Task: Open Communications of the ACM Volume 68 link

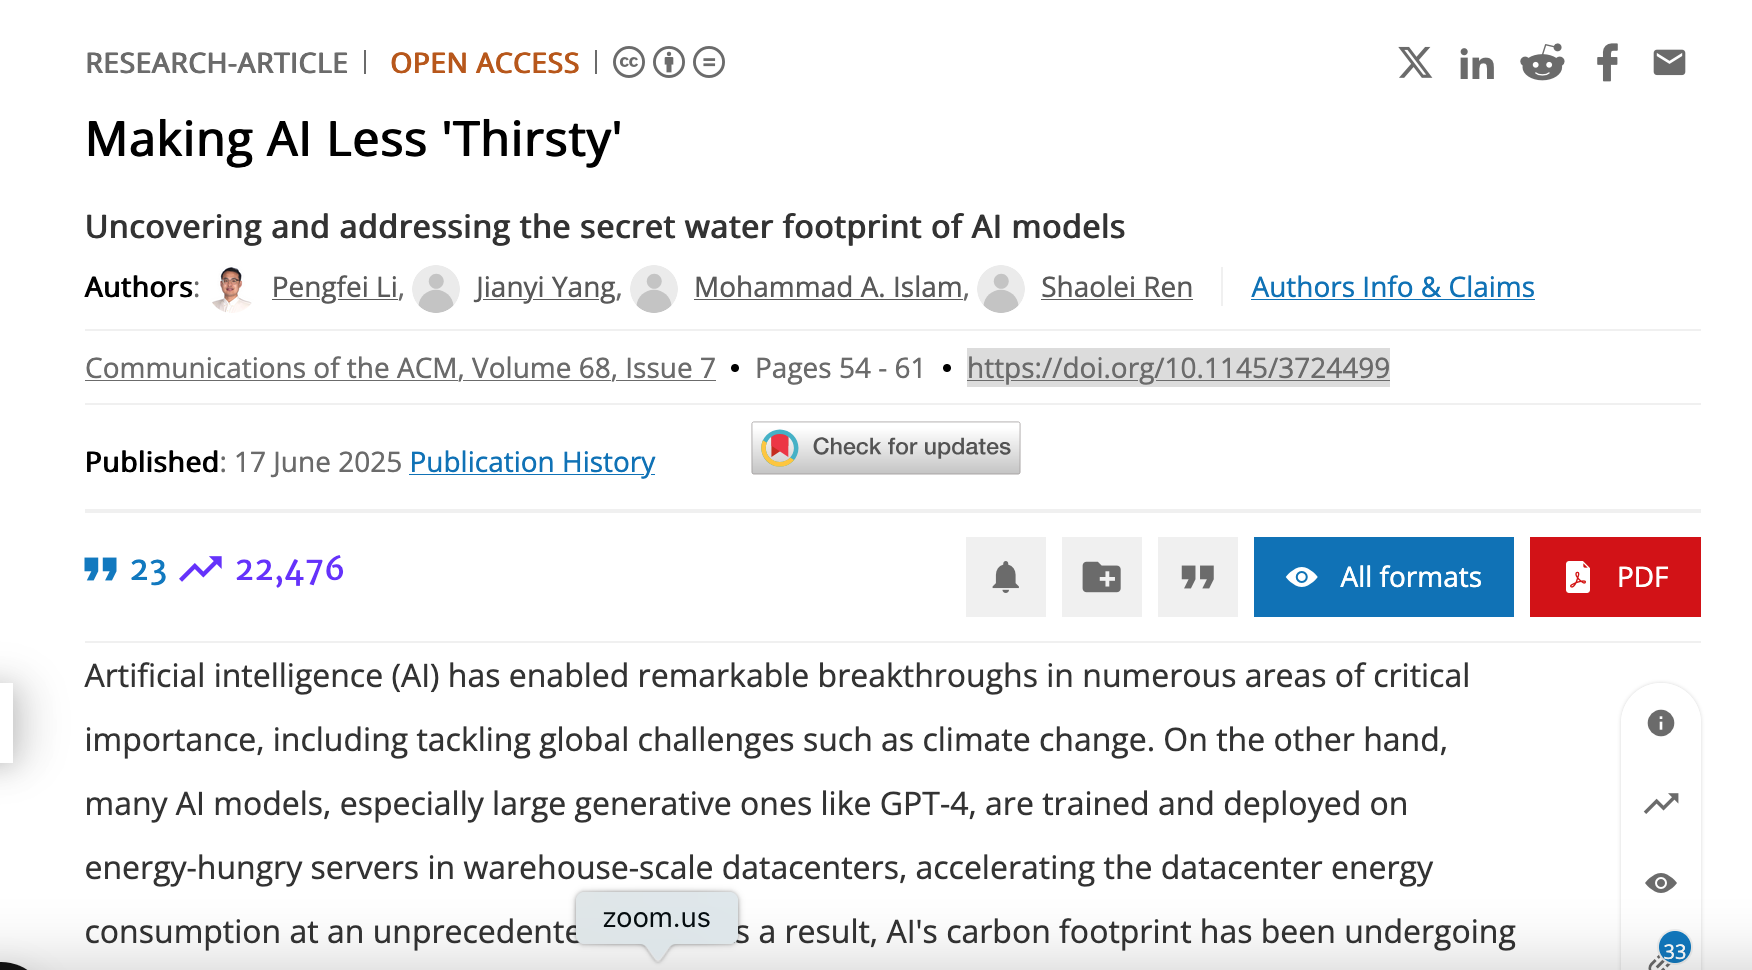Action: (400, 368)
